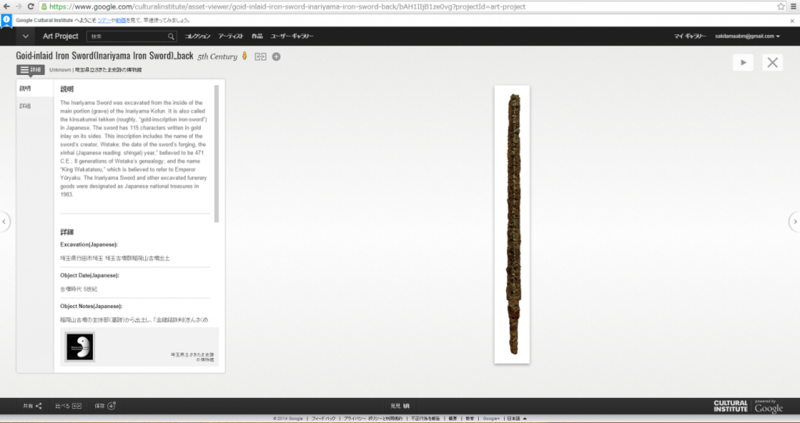Screen dimensions: 800x423
Task: Click the 'Object Date(Japanese):' heading
Action: (89, 276)
